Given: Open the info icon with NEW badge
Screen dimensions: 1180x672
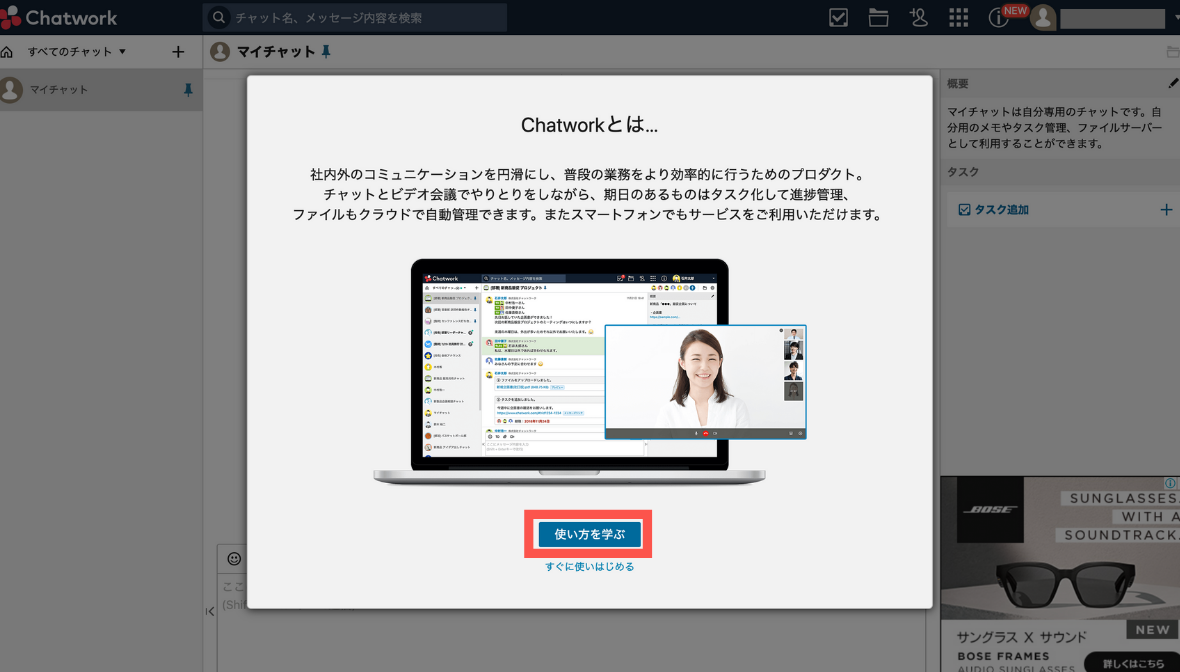Looking at the screenshot, I should click(x=999, y=17).
